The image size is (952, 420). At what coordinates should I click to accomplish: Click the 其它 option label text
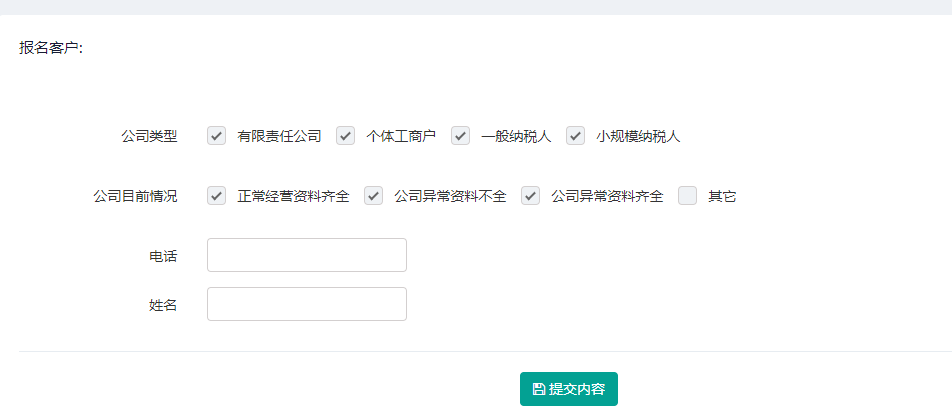click(722, 197)
